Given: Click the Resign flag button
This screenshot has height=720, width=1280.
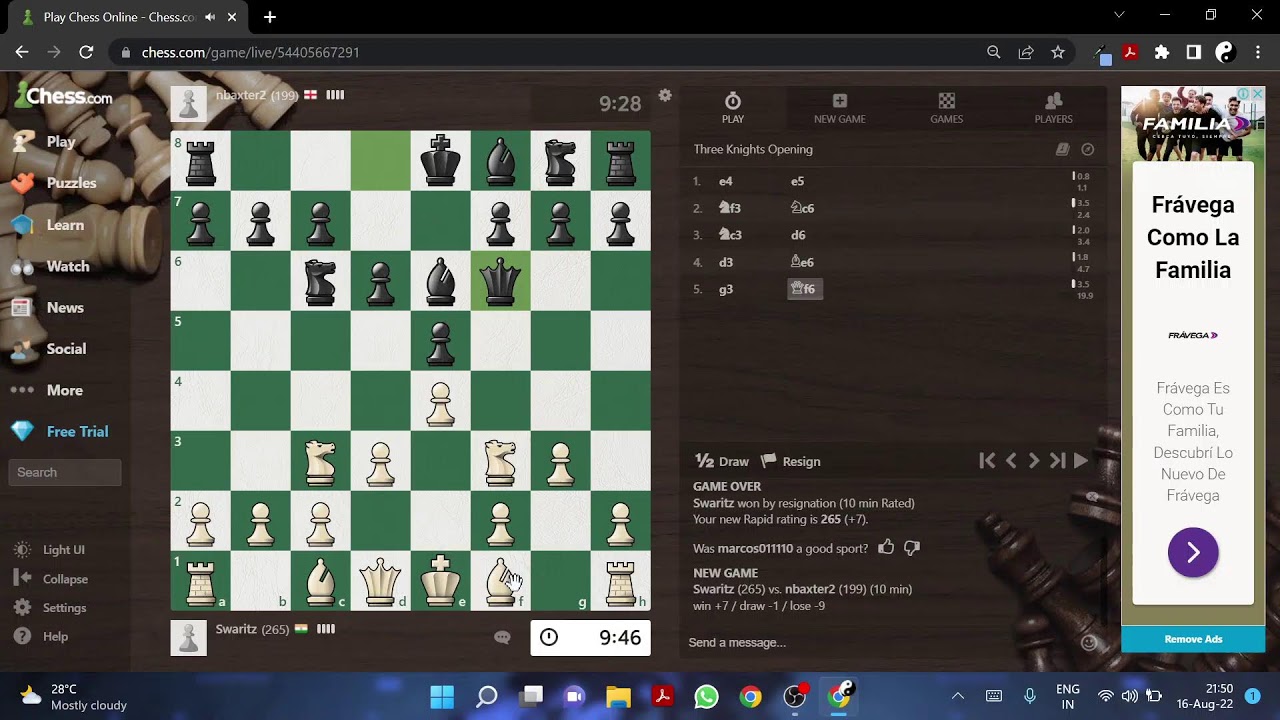Looking at the screenshot, I should tap(791, 461).
